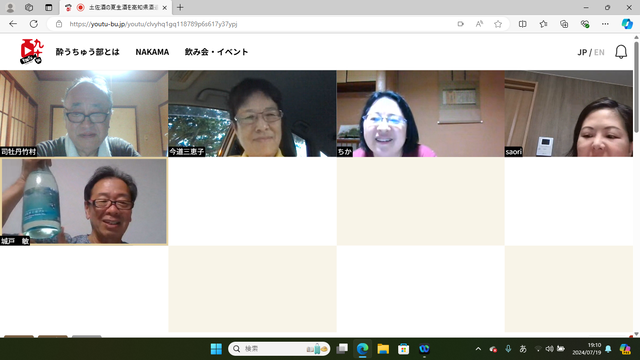640x360 pixels.
Task: Open workspaces icon in title bar
Action: 29,7
